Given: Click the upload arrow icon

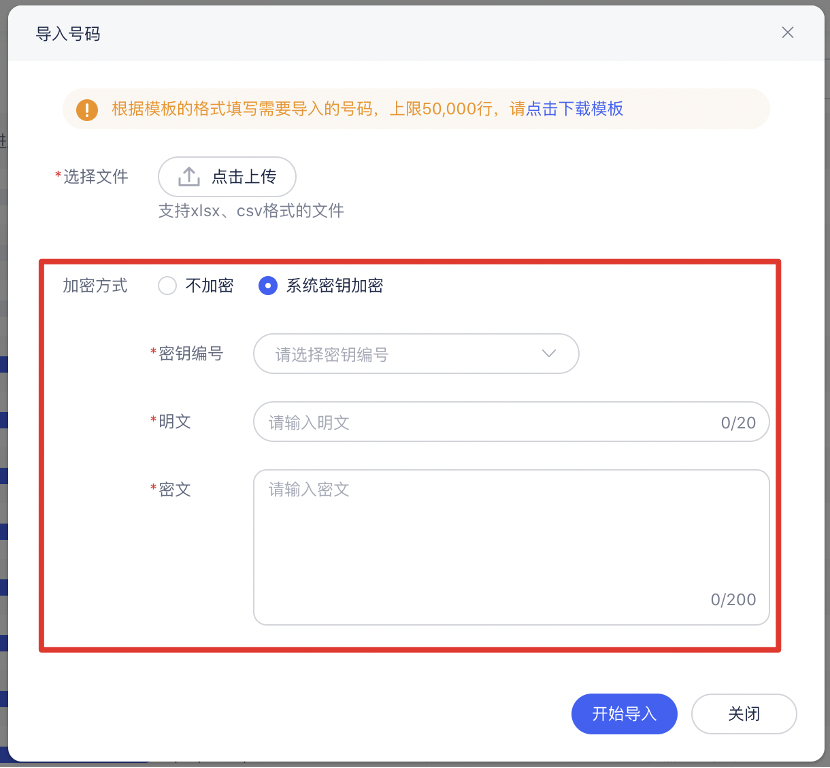Looking at the screenshot, I should [x=189, y=176].
